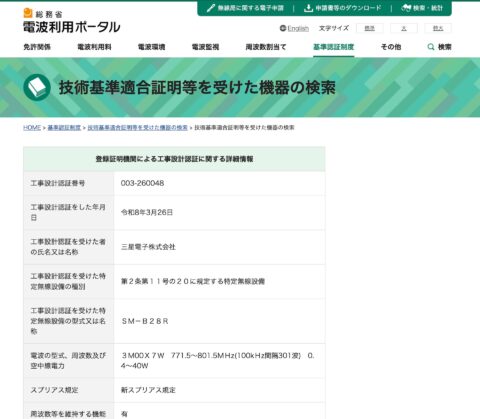This screenshot has height=419, width=480.
Task: Click the 電波の型式、周波数及び空中線電力 label
Action: (68, 361)
